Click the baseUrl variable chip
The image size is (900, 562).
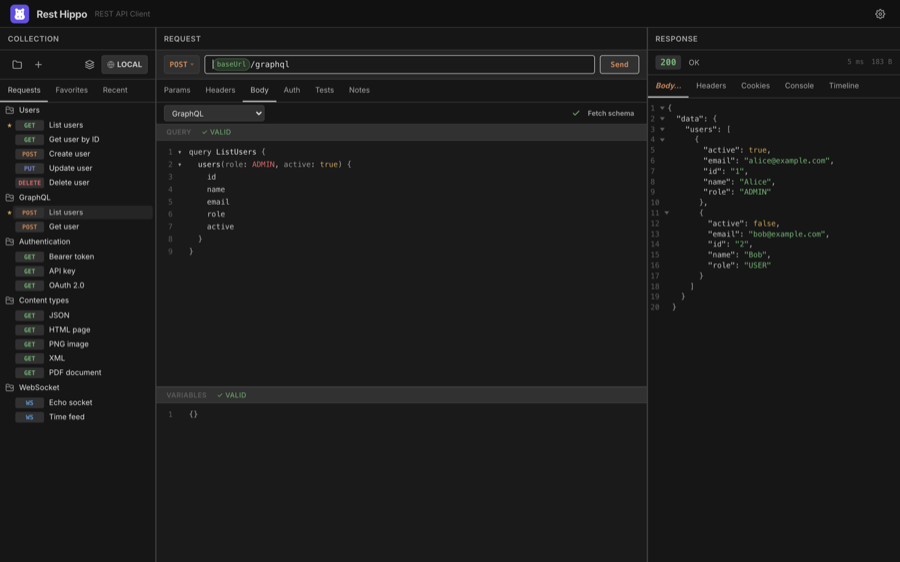[x=231, y=64]
